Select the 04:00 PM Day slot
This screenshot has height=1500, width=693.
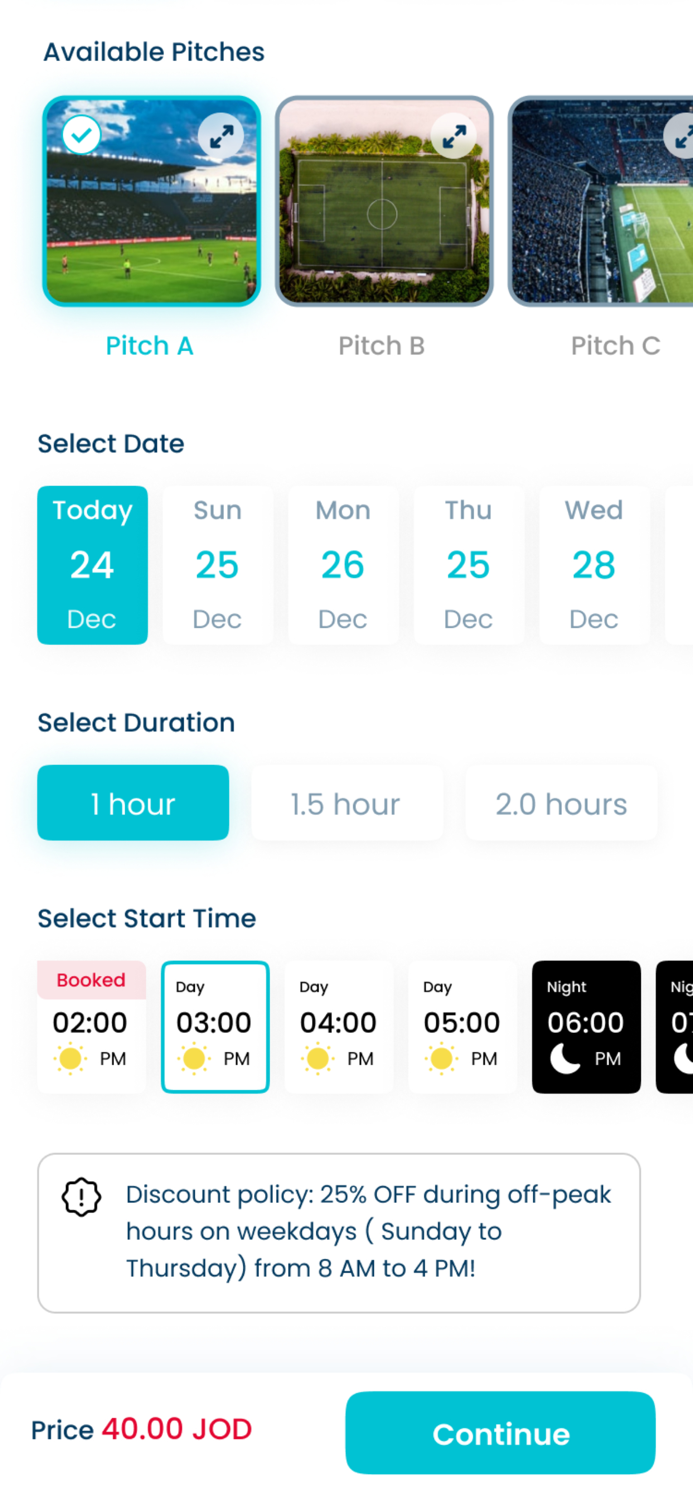[339, 1025]
